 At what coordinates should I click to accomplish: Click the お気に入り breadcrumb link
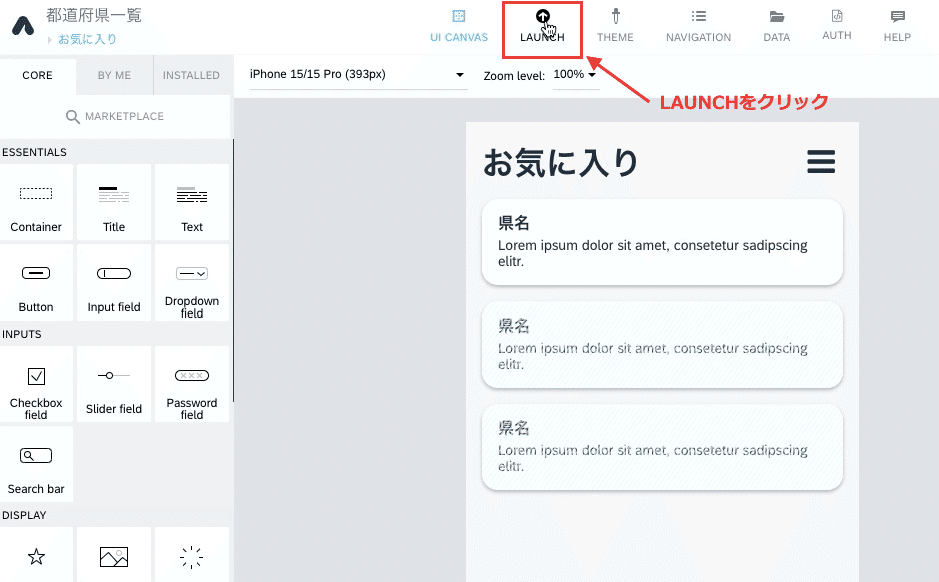click(87, 40)
